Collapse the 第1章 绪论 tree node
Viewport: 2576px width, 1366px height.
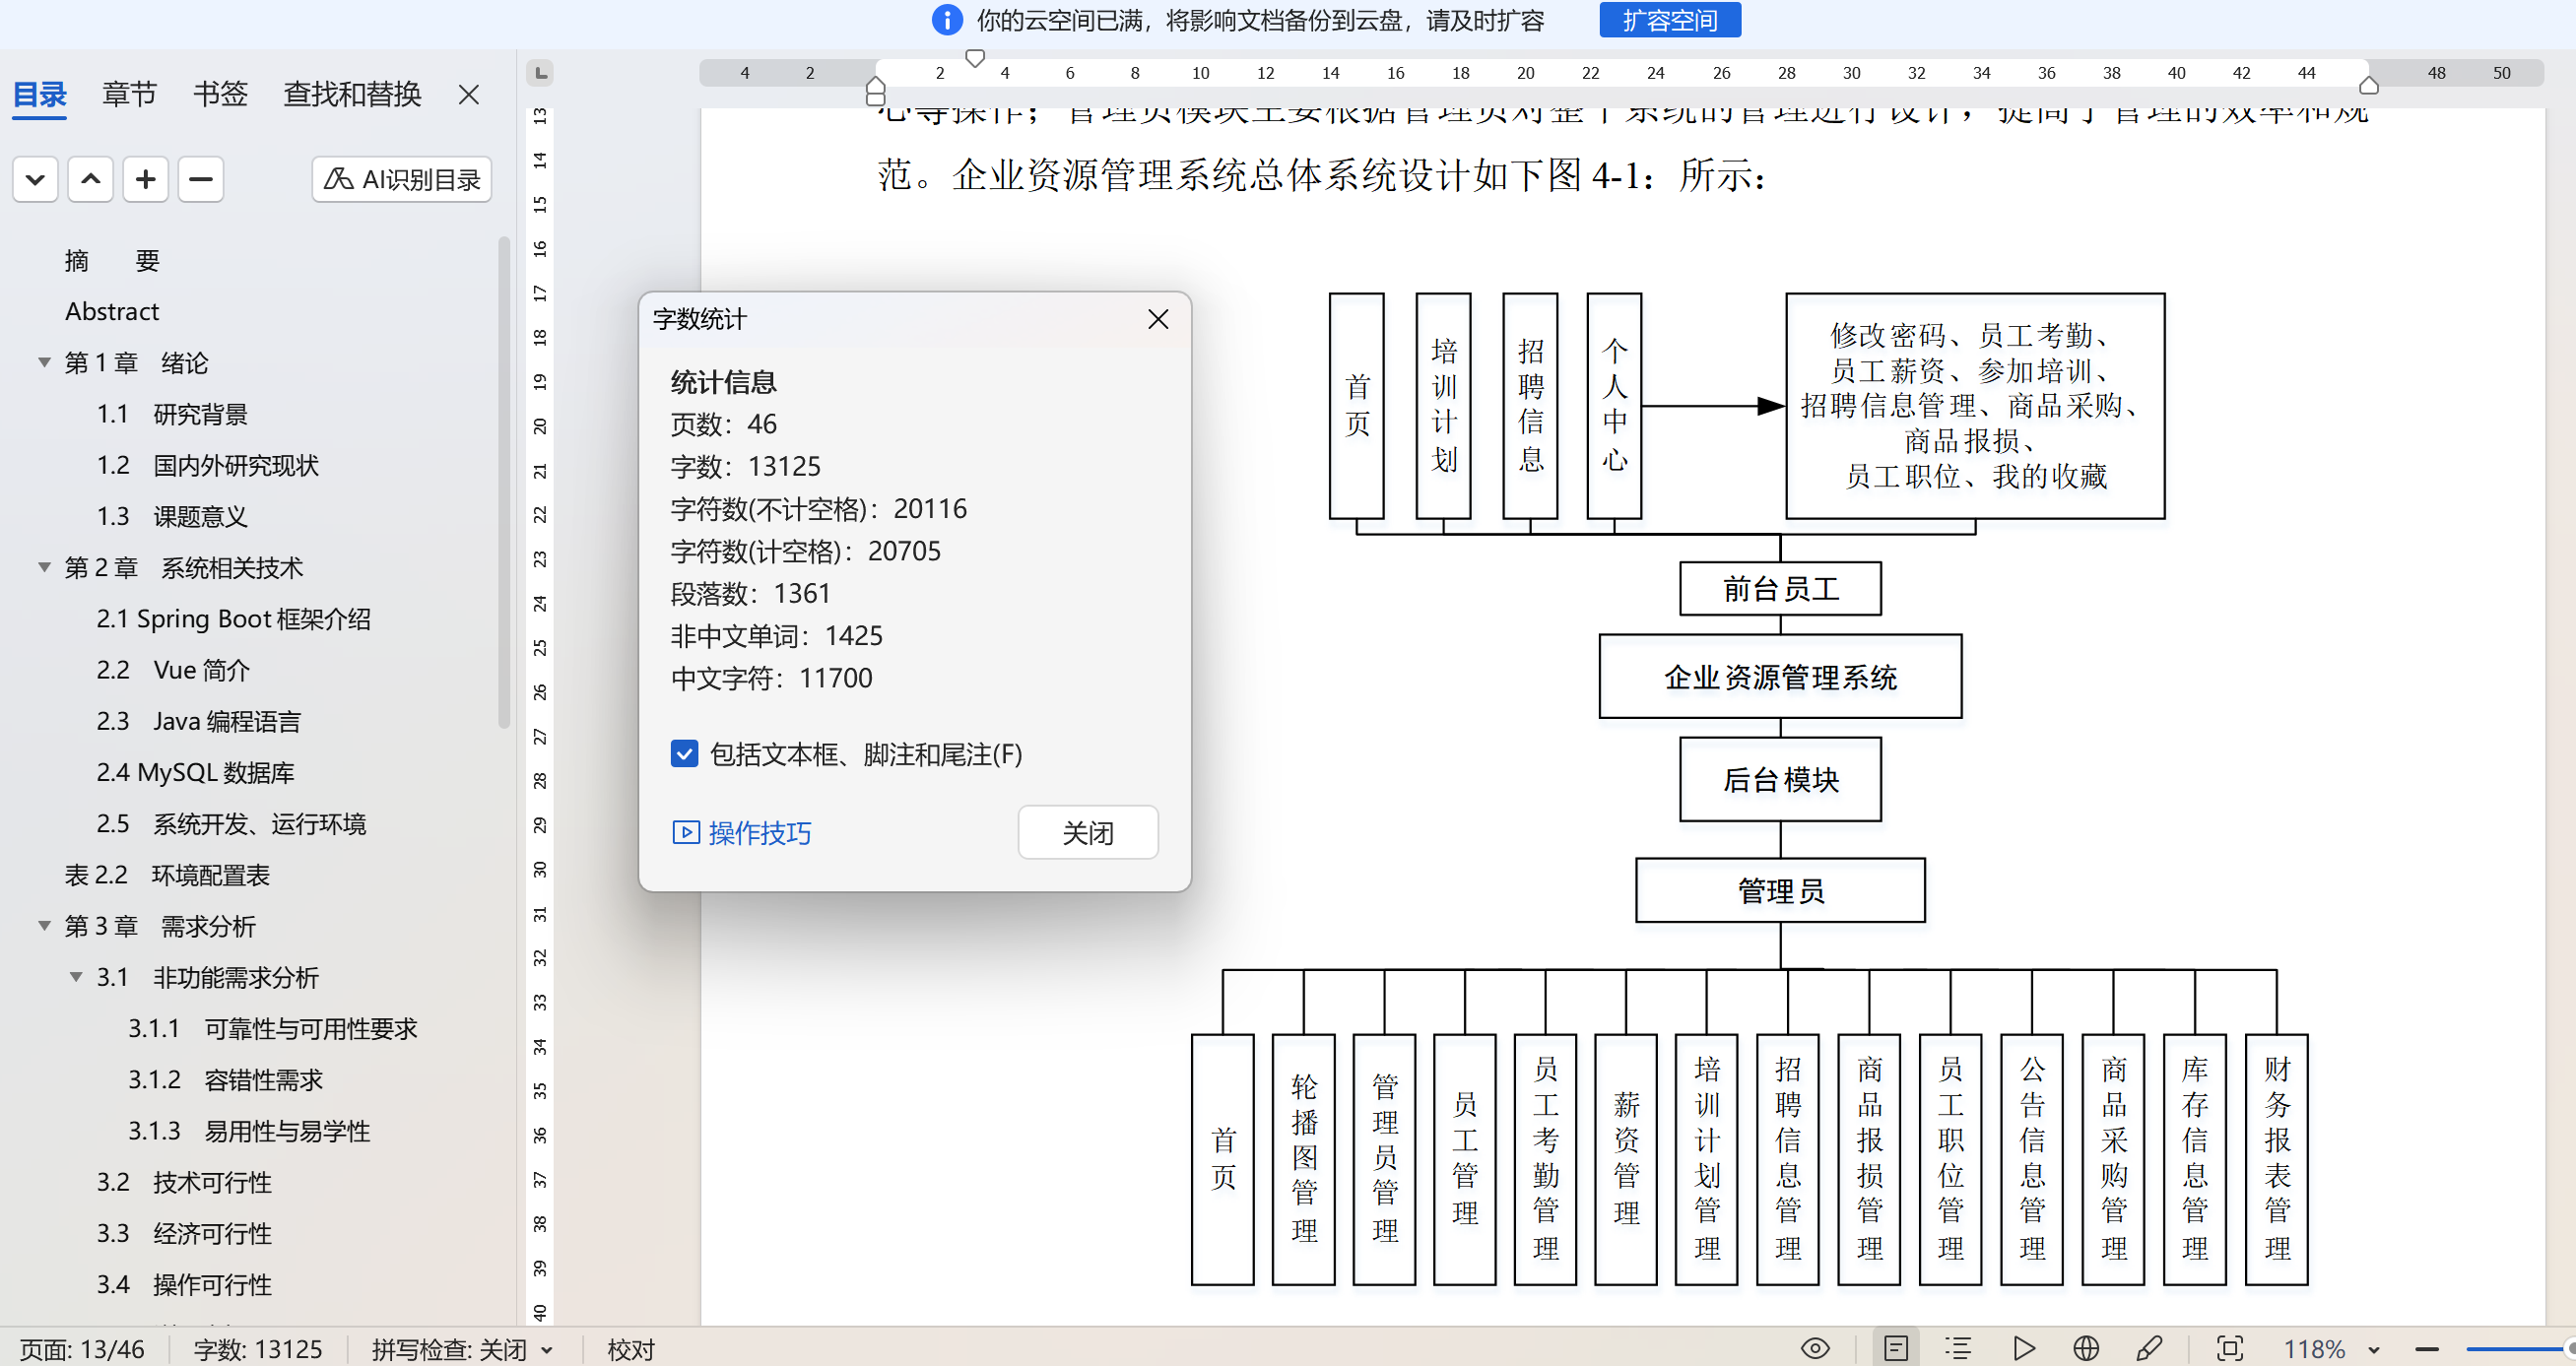[x=44, y=362]
